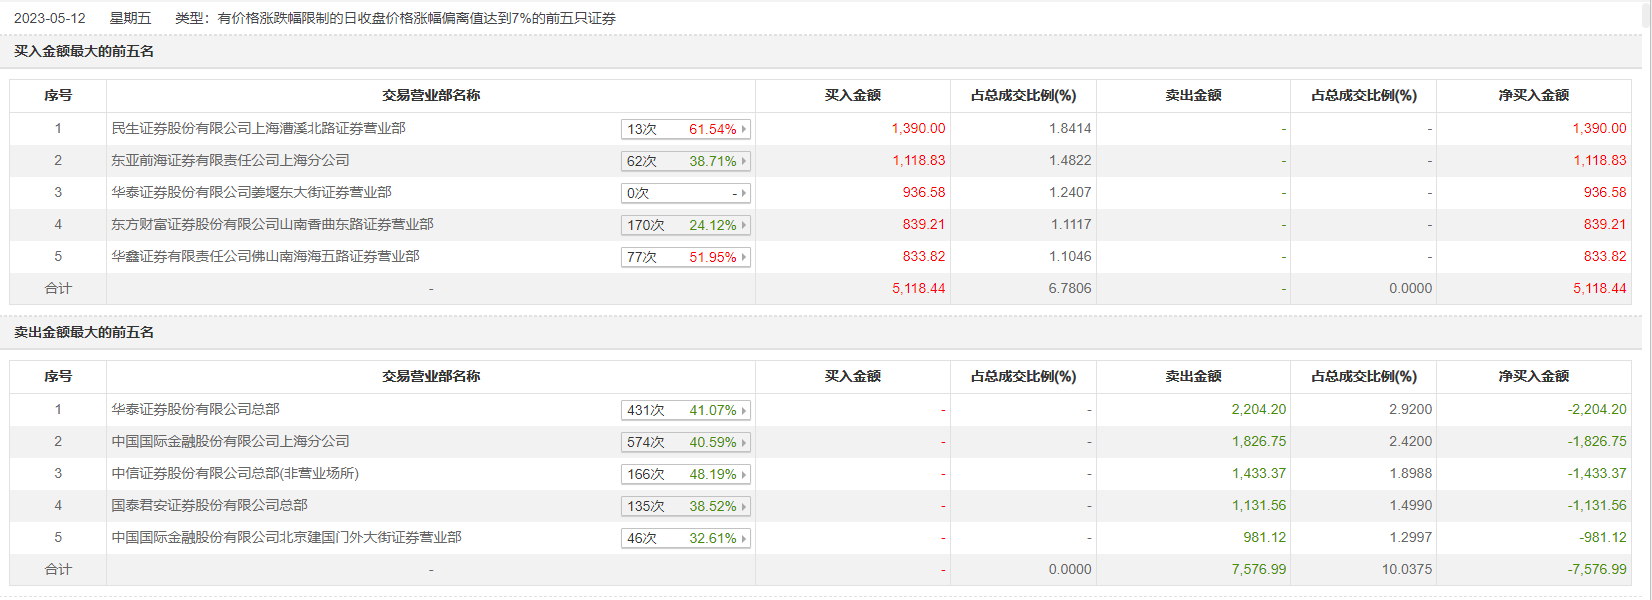Expand the 135次 38.52% stats arrow

tap(744, 507)
